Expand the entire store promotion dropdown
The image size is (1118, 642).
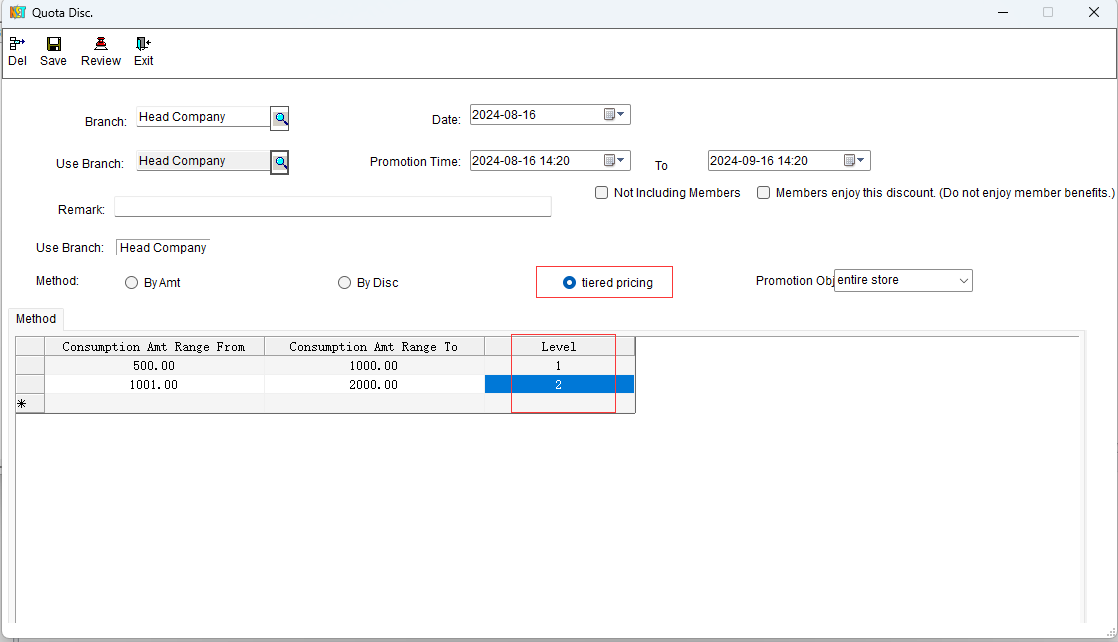click(963, 281)
